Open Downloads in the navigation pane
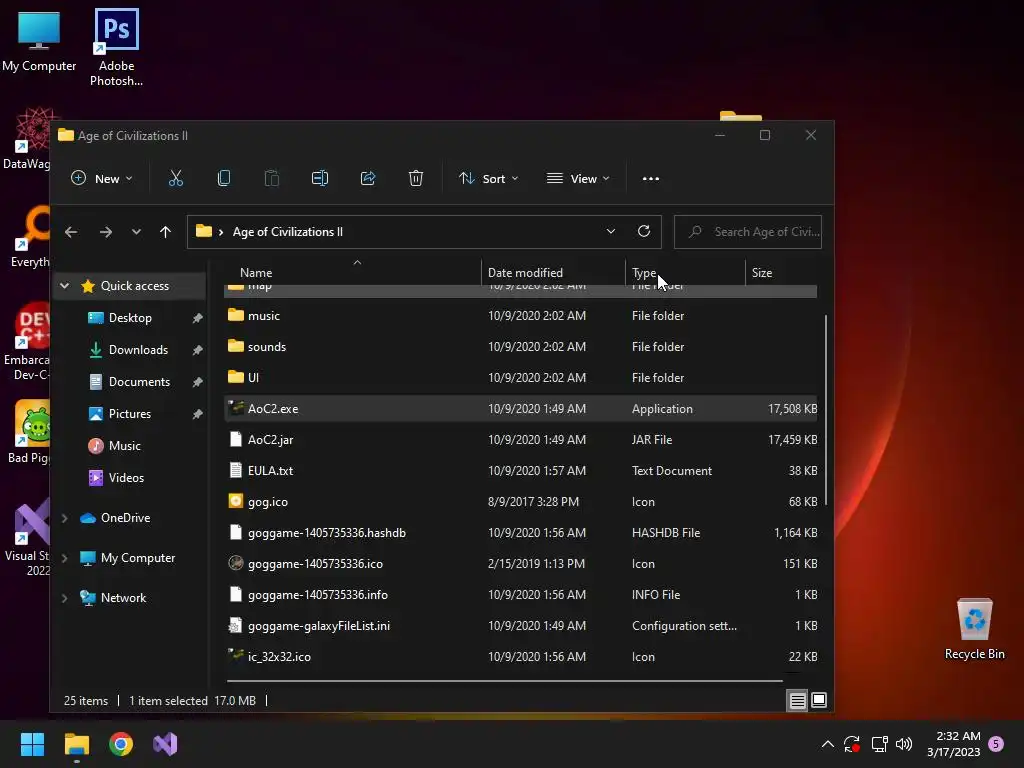Viewport: 1024px width, 768px height. click(x=138, y=350)
